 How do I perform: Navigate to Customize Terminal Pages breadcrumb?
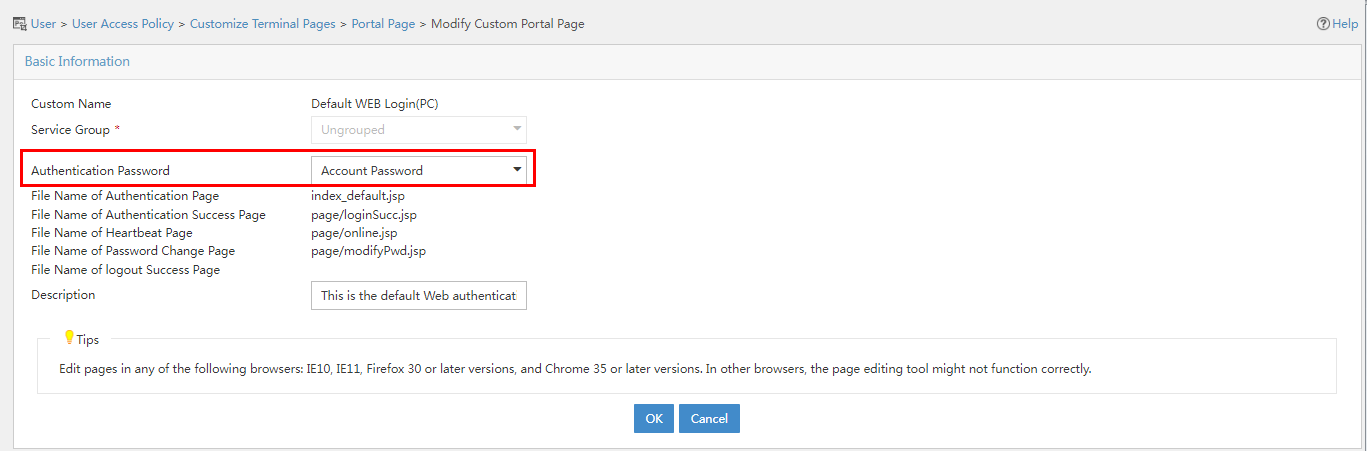[263, 24]
